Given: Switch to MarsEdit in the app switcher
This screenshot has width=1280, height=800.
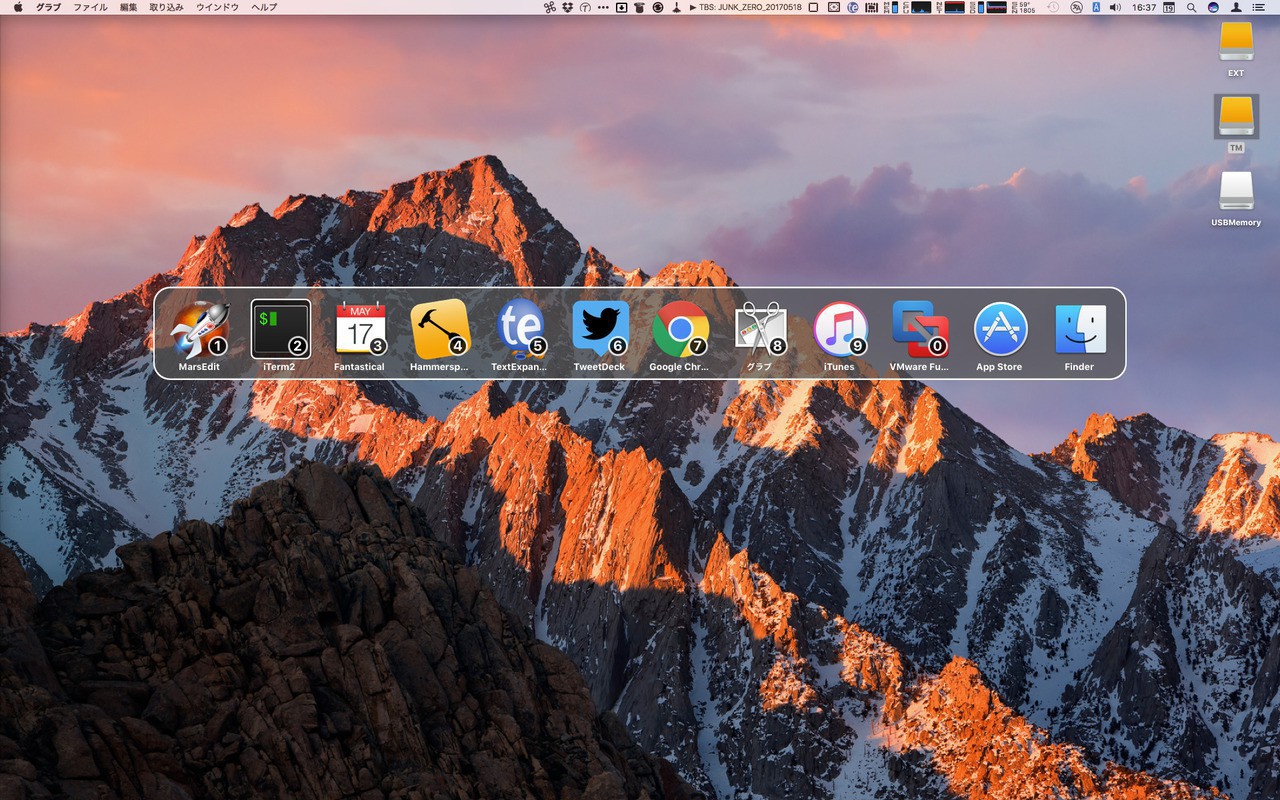Looking at the screenshot, I should tap(199, 330).
